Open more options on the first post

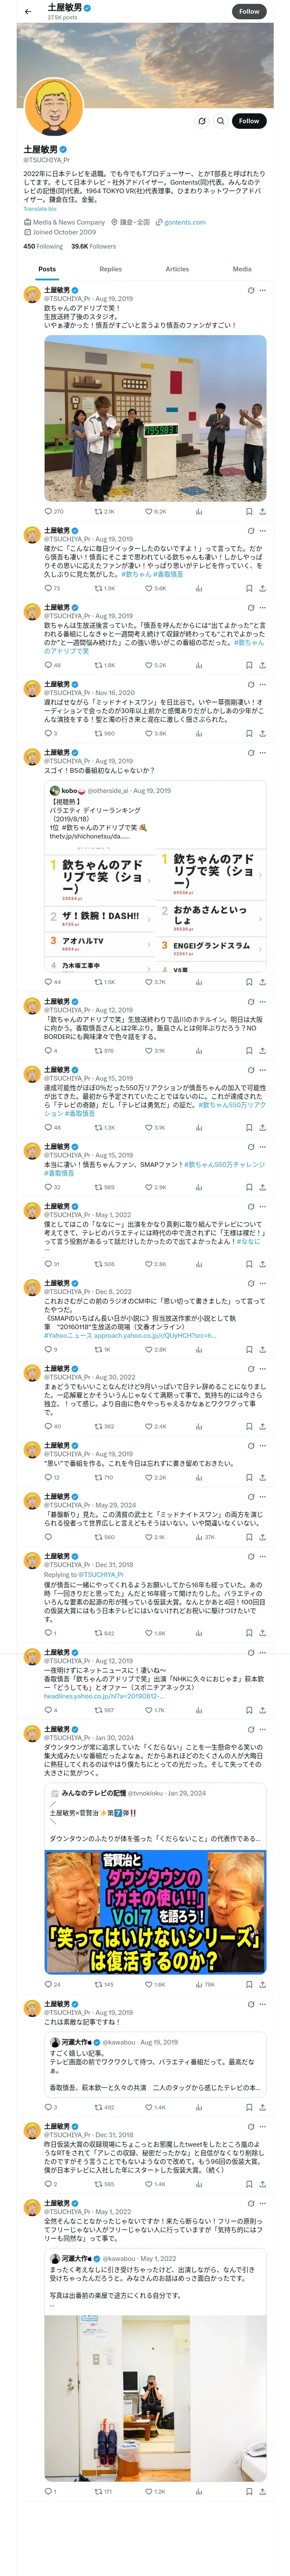pos(262,290)
